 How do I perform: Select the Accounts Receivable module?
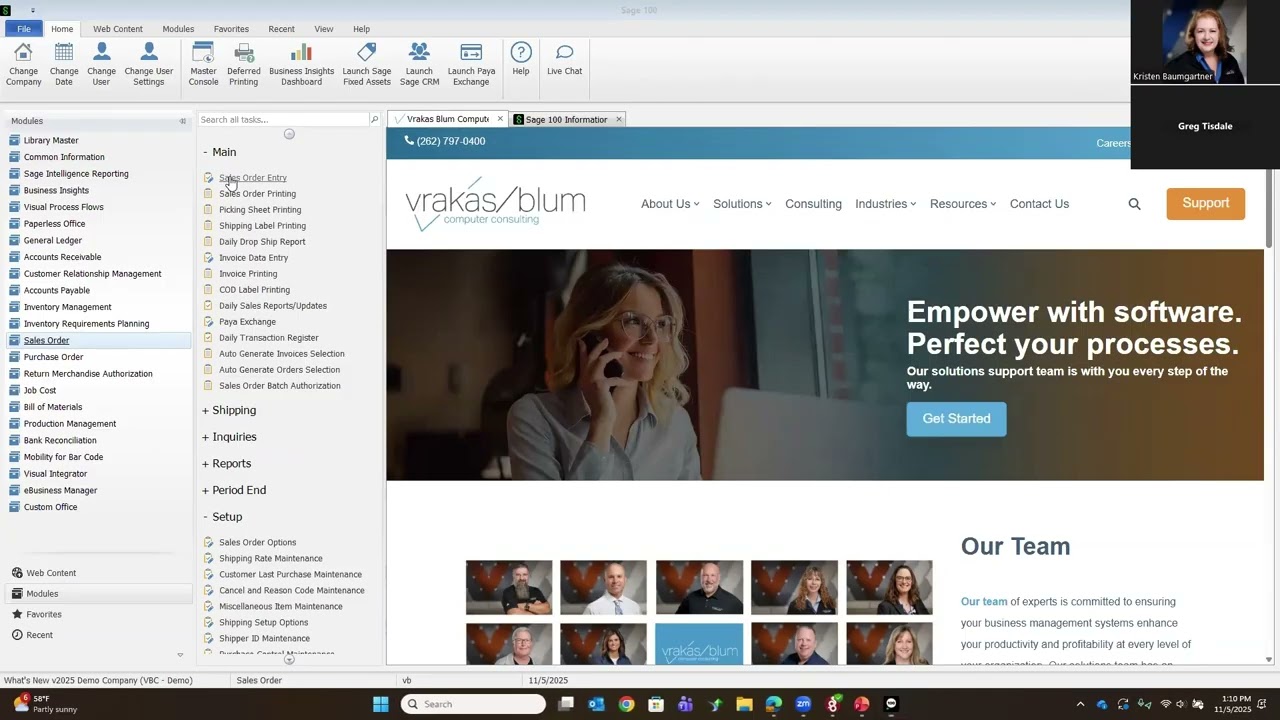tap(62, 257)
